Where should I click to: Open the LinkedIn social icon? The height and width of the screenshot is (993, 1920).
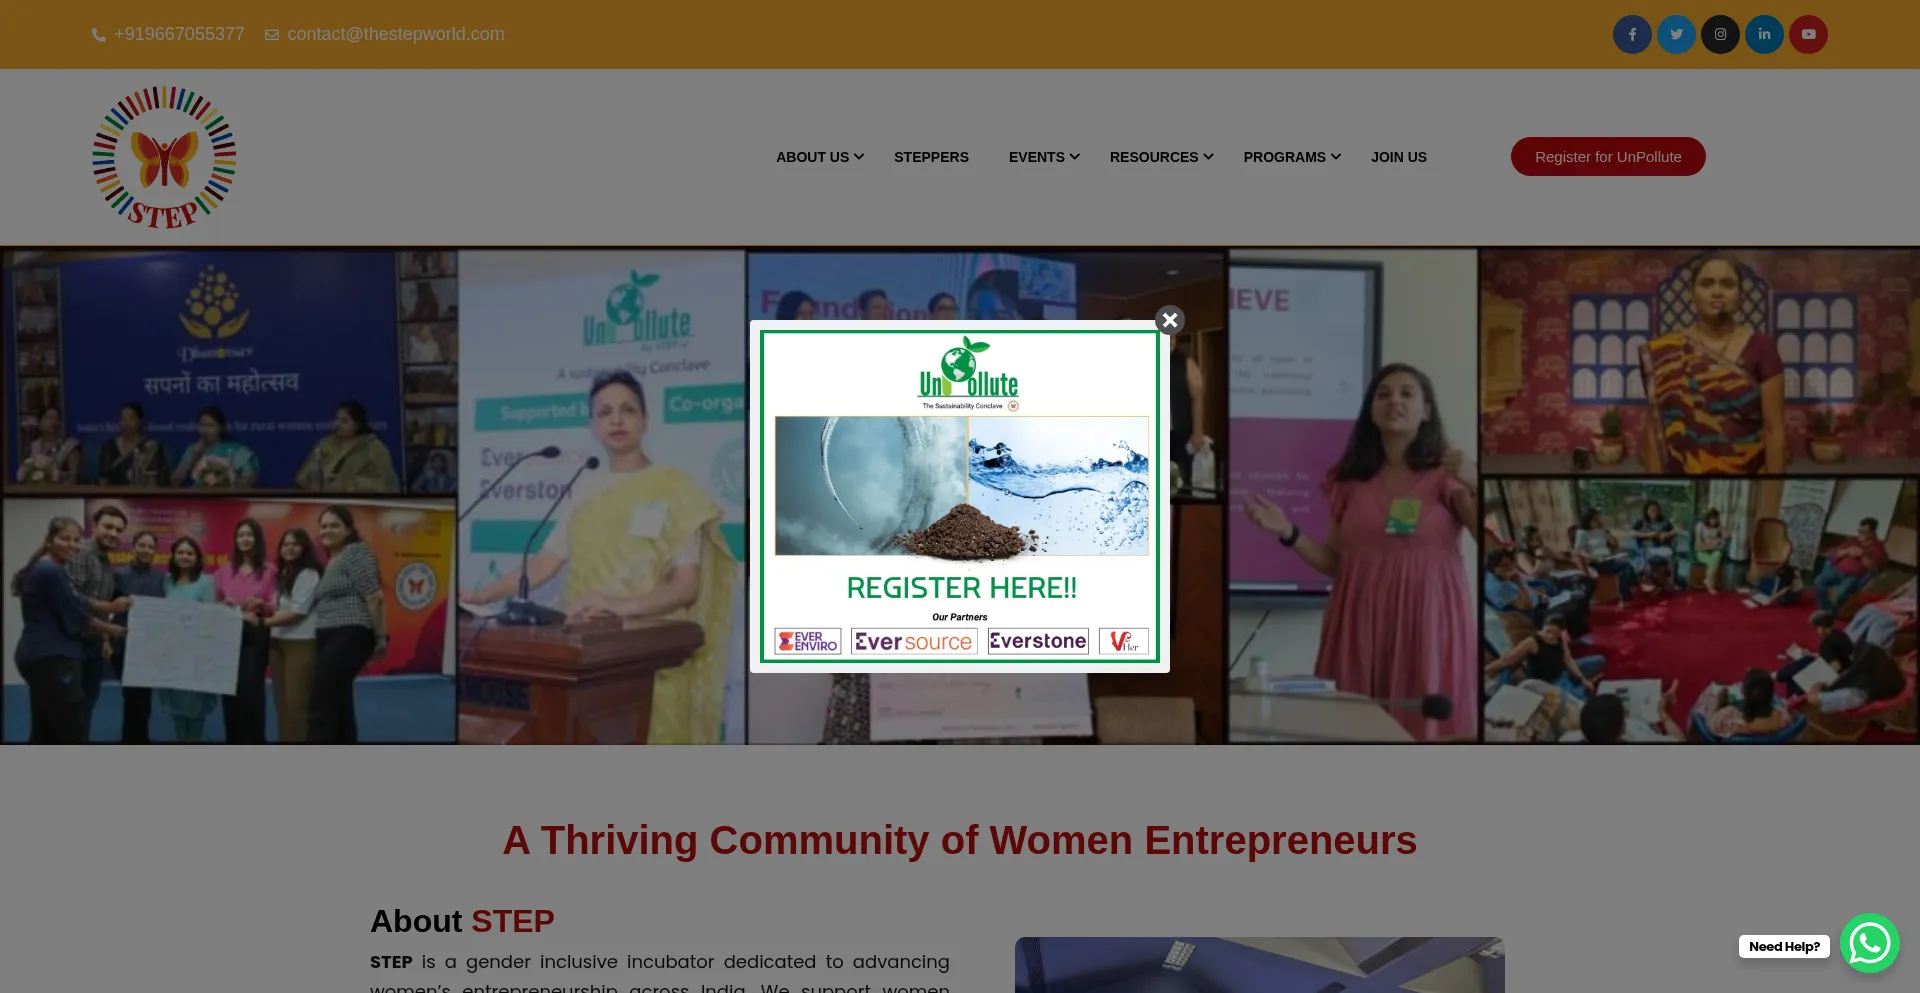1764,34
